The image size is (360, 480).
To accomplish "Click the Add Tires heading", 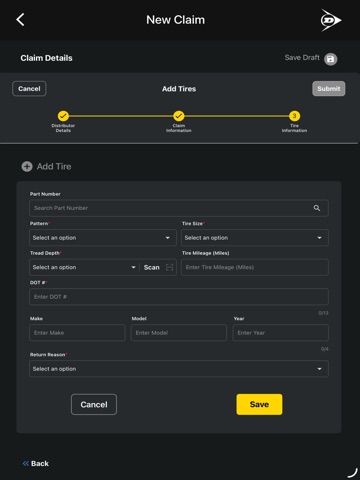I will (179, 89).
